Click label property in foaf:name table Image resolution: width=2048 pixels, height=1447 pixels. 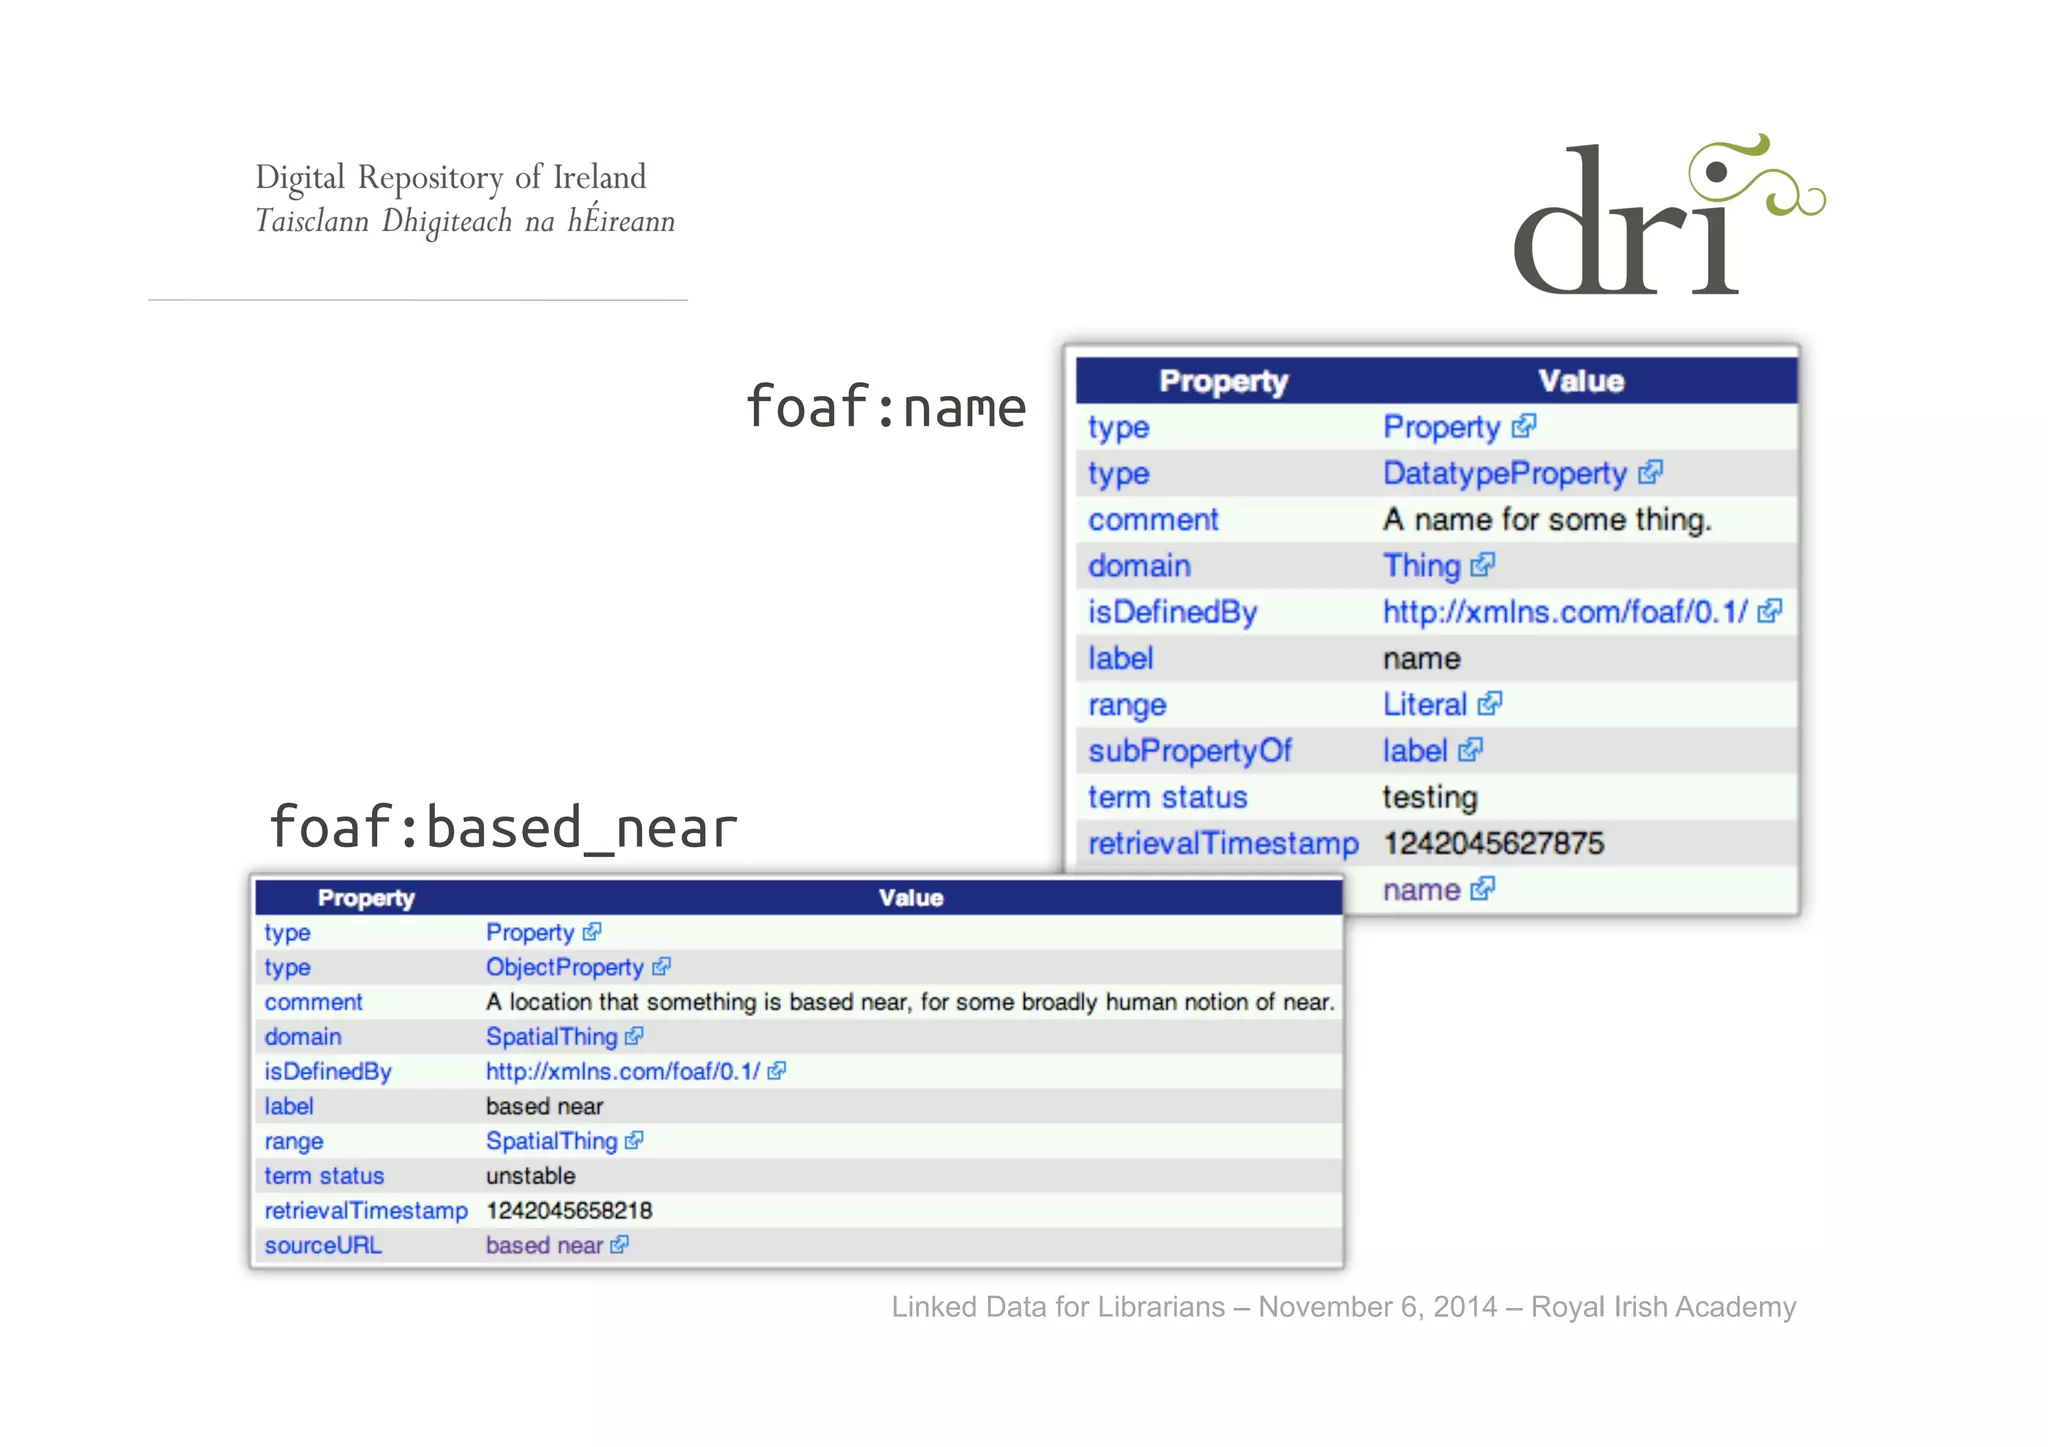1121,658
